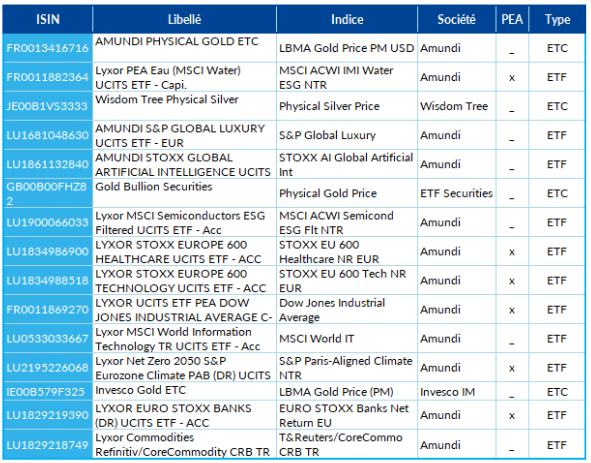This screenshot has height=463, width=591.
Task: Click the Type column header
Action: [x=557, y=19]
